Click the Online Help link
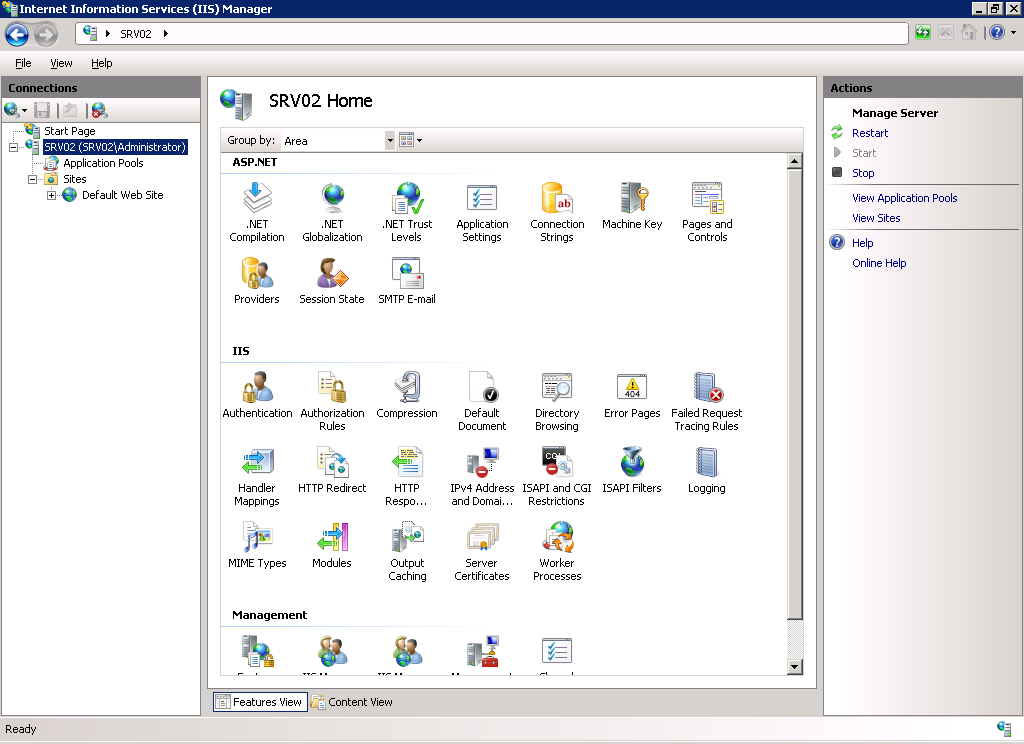Image resolution: width=1024 pixels, height=744 pixels. (x=879, y=263)
